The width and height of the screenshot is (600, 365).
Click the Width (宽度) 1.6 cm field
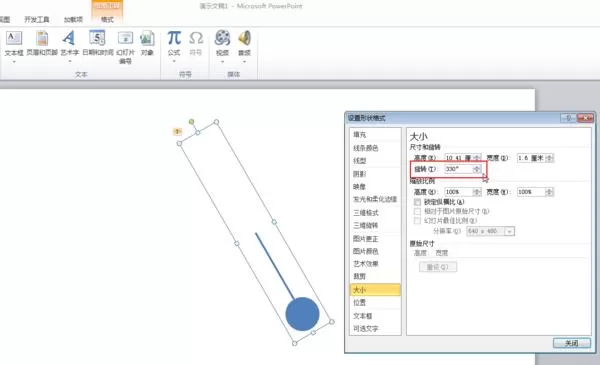531,158
